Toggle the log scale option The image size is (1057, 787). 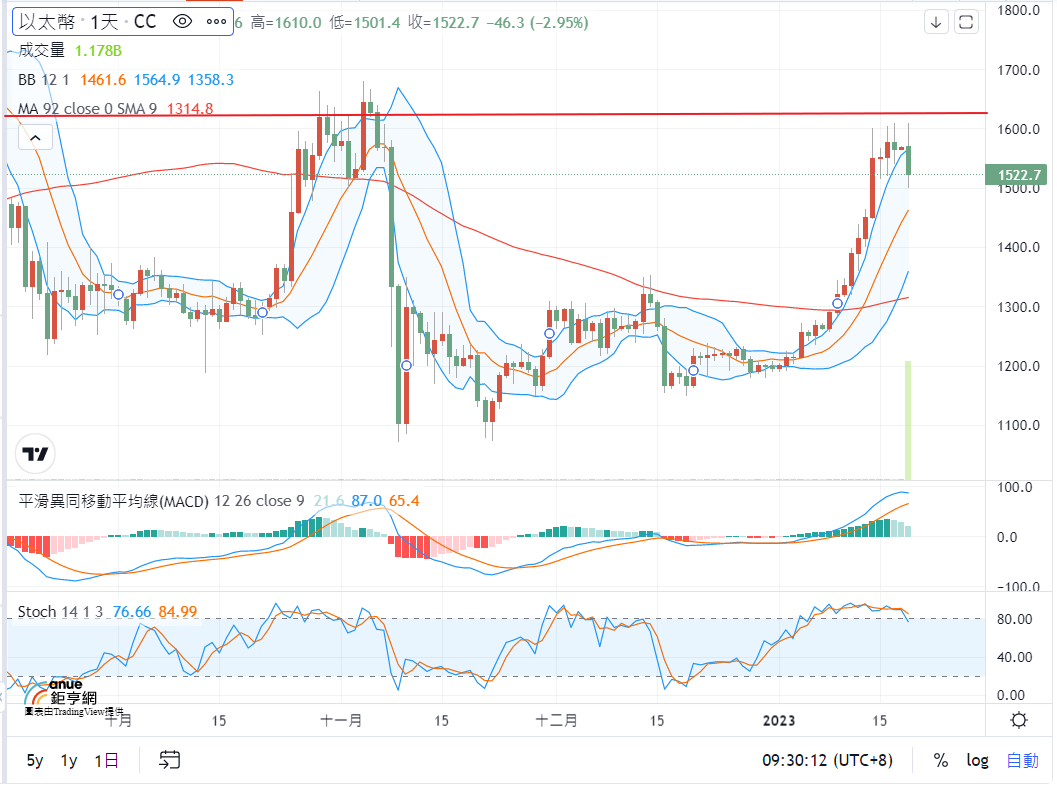(x=977, y=761)
